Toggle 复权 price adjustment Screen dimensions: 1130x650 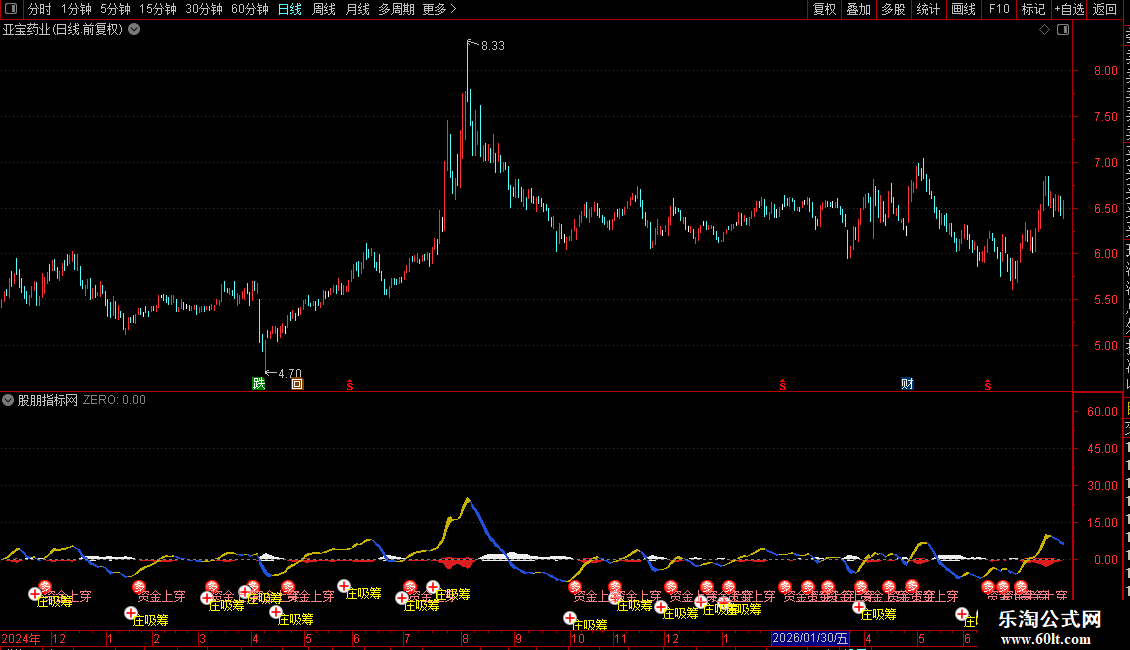824,9
